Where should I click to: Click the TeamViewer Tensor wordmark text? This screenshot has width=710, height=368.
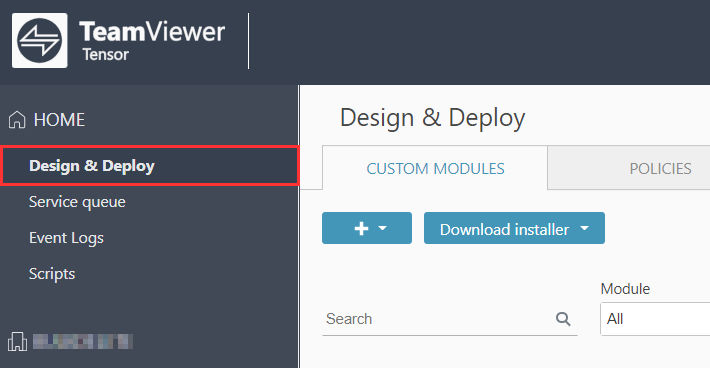(x=152, y=41)
